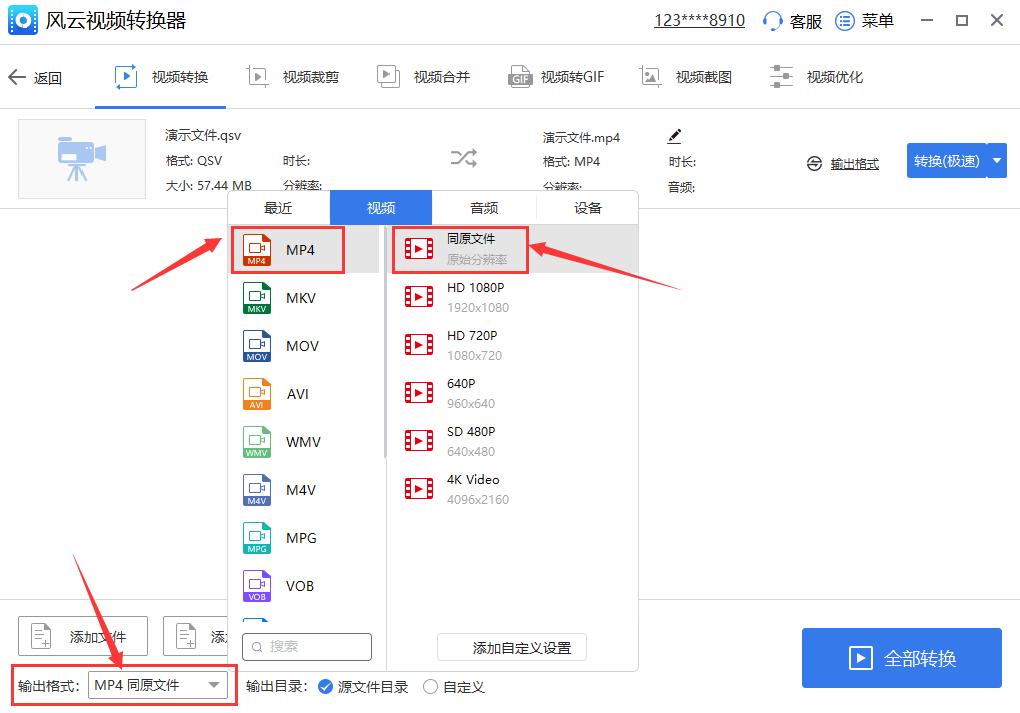Click the 输出格式 link

[855, 164]
